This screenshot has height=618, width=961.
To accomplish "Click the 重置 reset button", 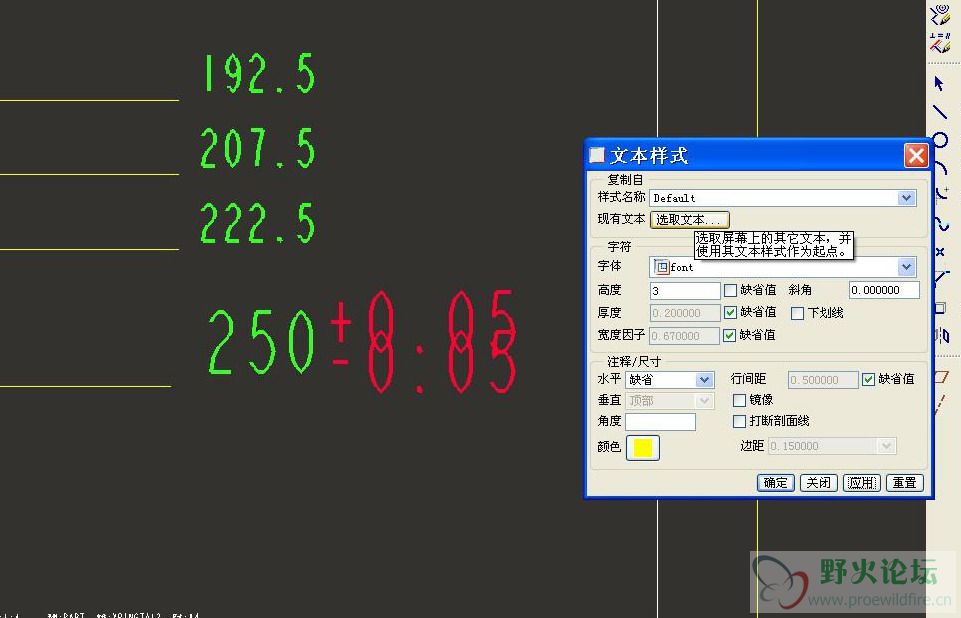I will 905,483.
